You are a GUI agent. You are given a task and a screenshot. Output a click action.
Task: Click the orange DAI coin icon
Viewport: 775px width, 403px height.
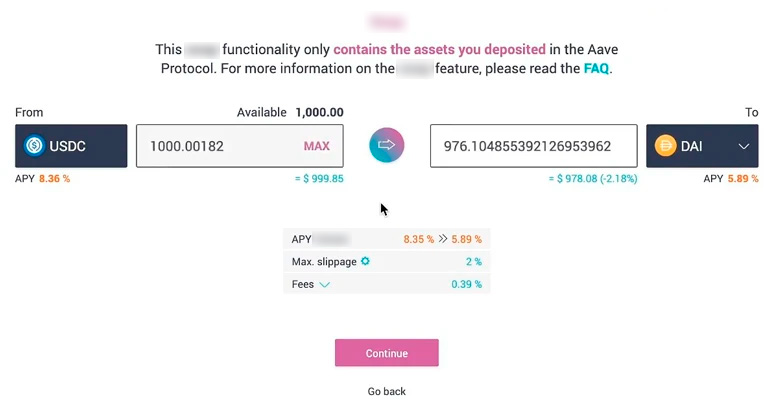(x=665, y=146)
